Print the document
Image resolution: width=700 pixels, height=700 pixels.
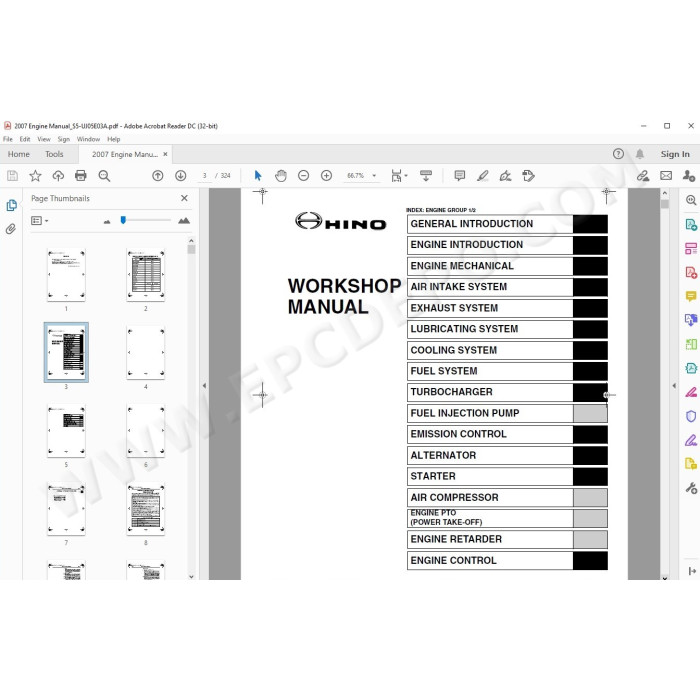(81, 176)
